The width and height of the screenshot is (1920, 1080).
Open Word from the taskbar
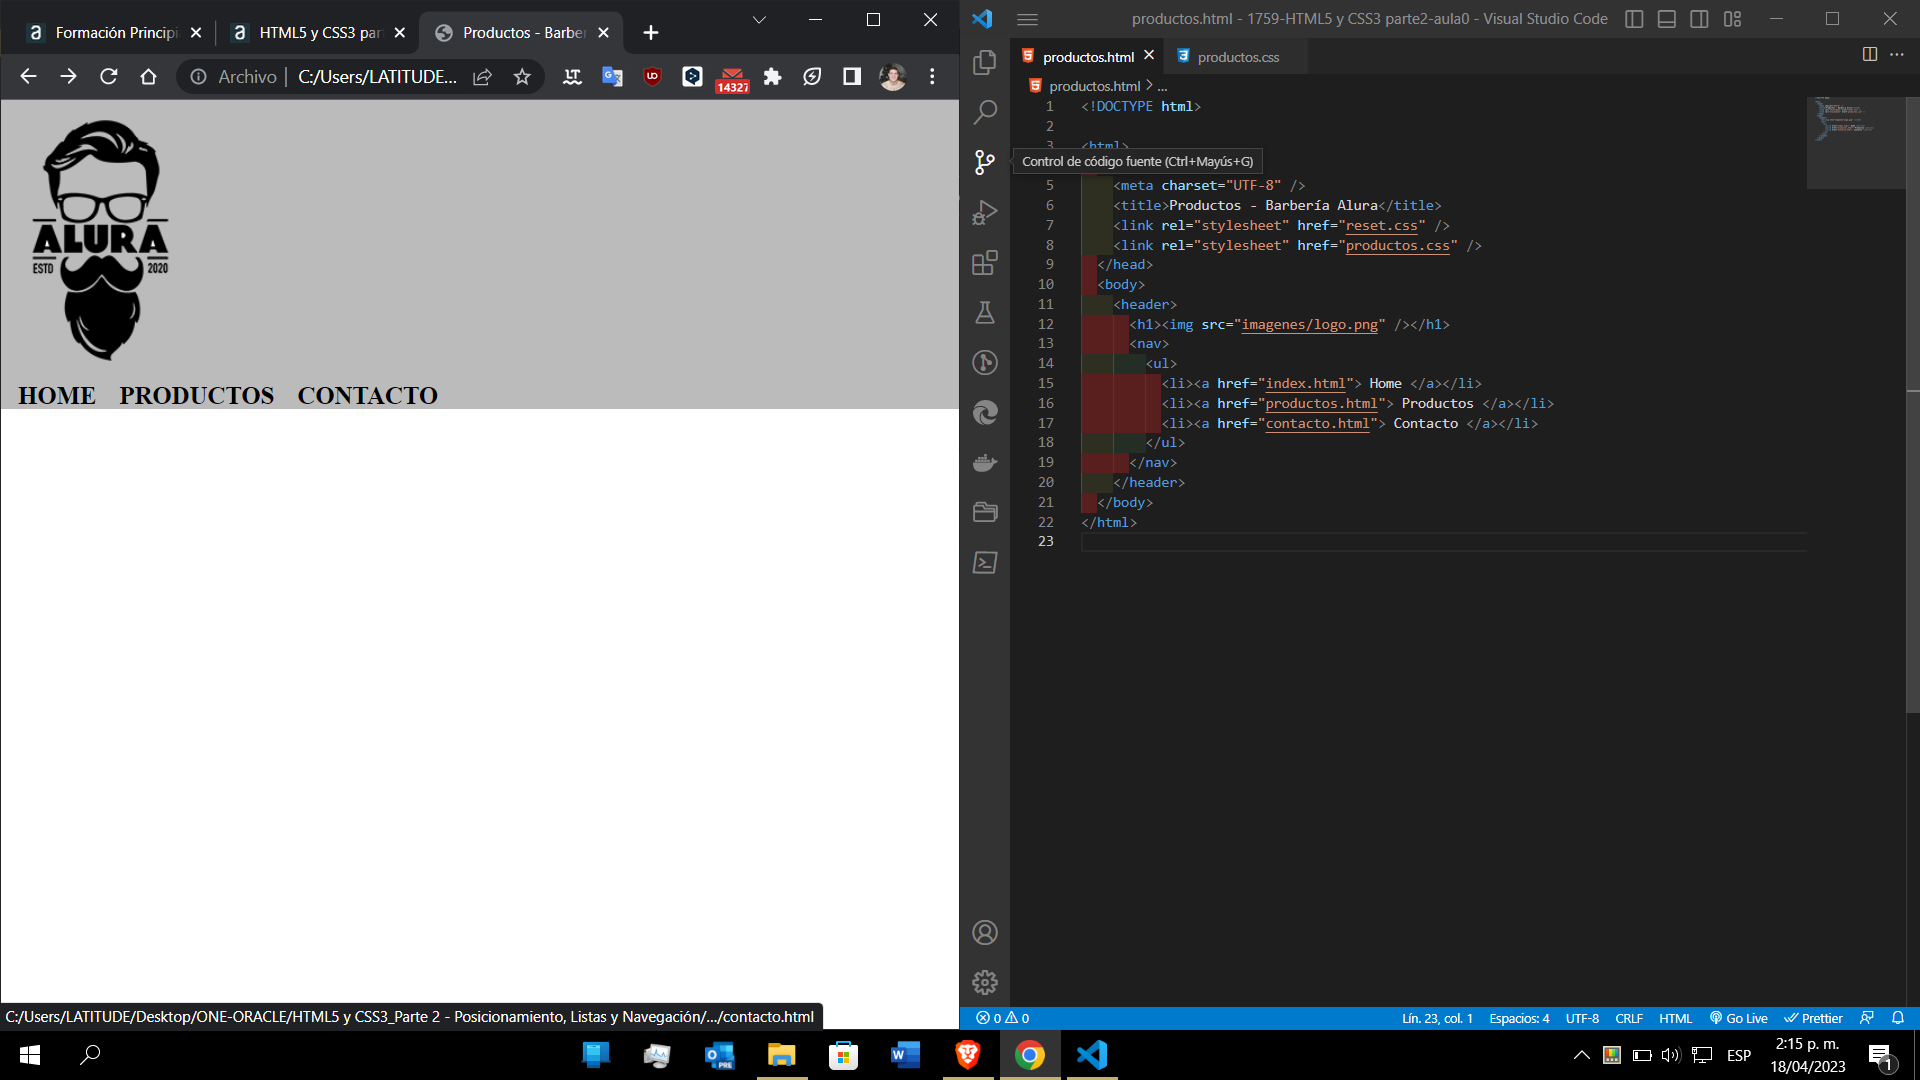pos(905,1055)
